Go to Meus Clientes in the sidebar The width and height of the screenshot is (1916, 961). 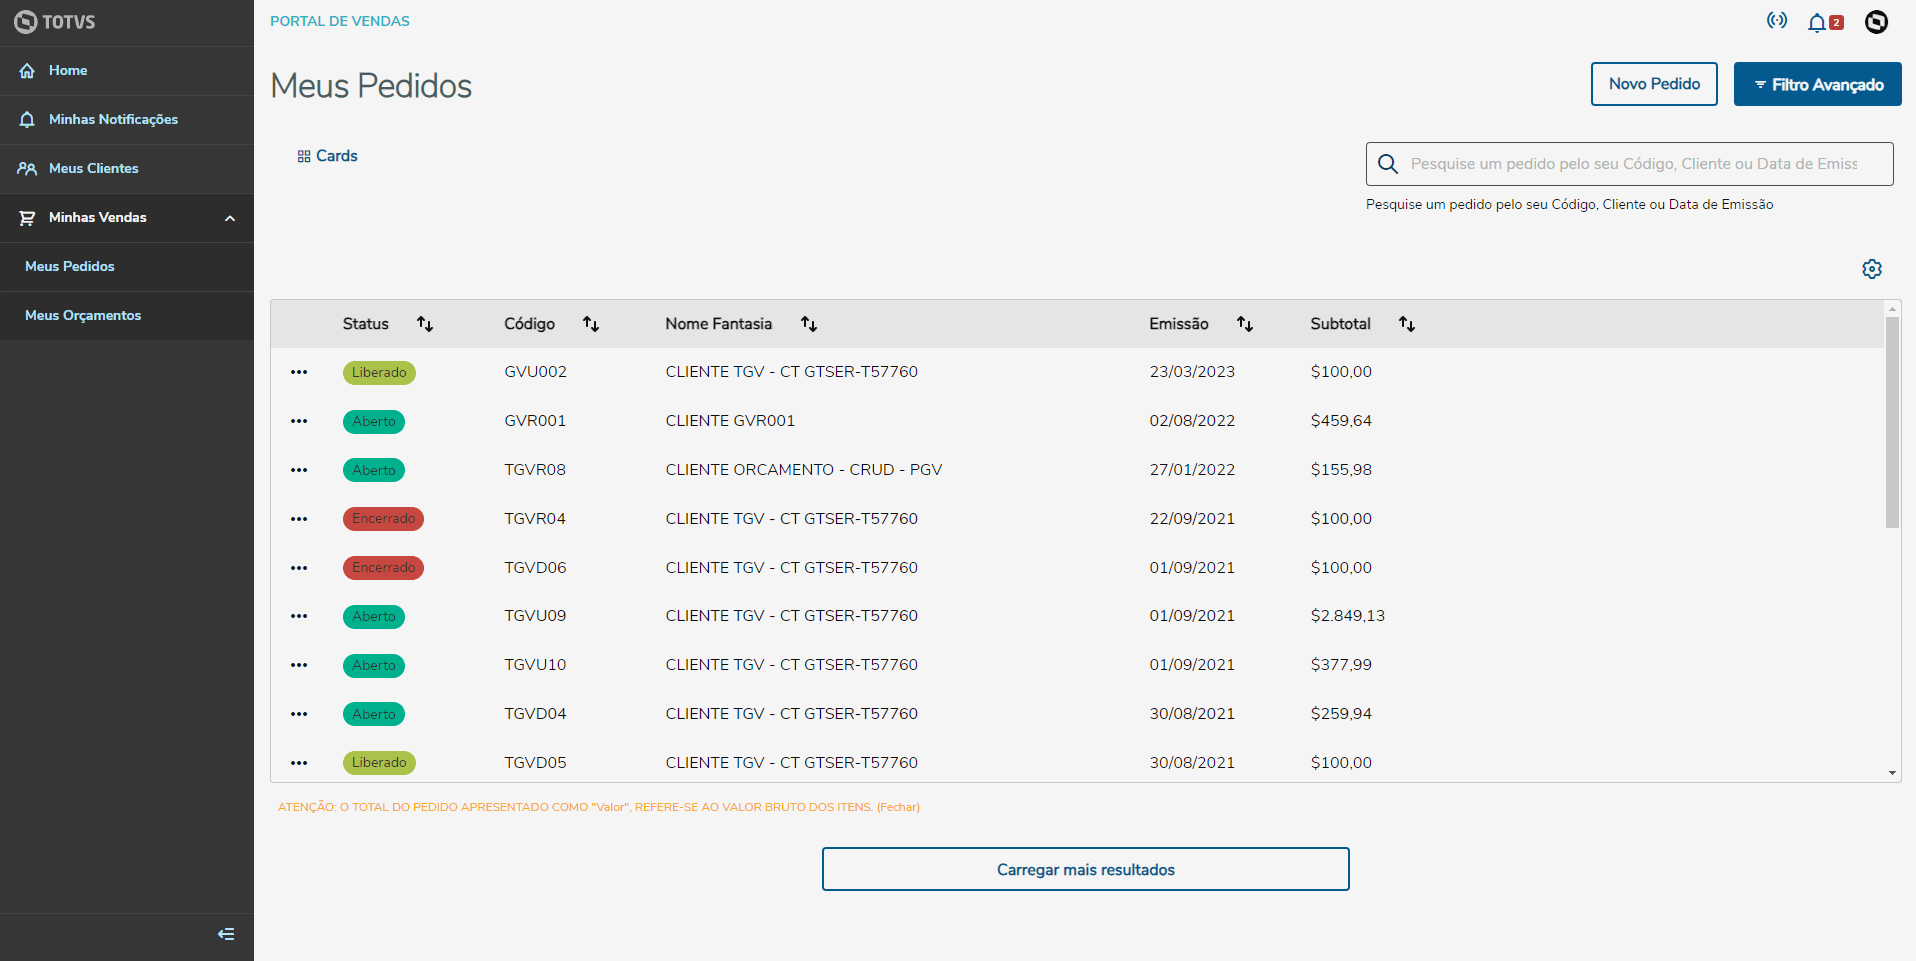click(x=94, y=169)
